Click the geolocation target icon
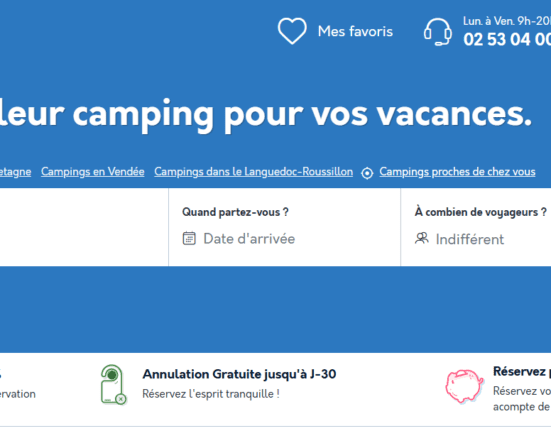The height and width of the screenshot is (431, 551). pos(367,173)
